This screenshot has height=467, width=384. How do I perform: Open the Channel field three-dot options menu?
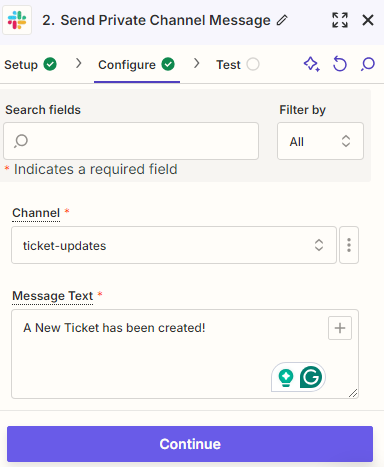(349, 245)
